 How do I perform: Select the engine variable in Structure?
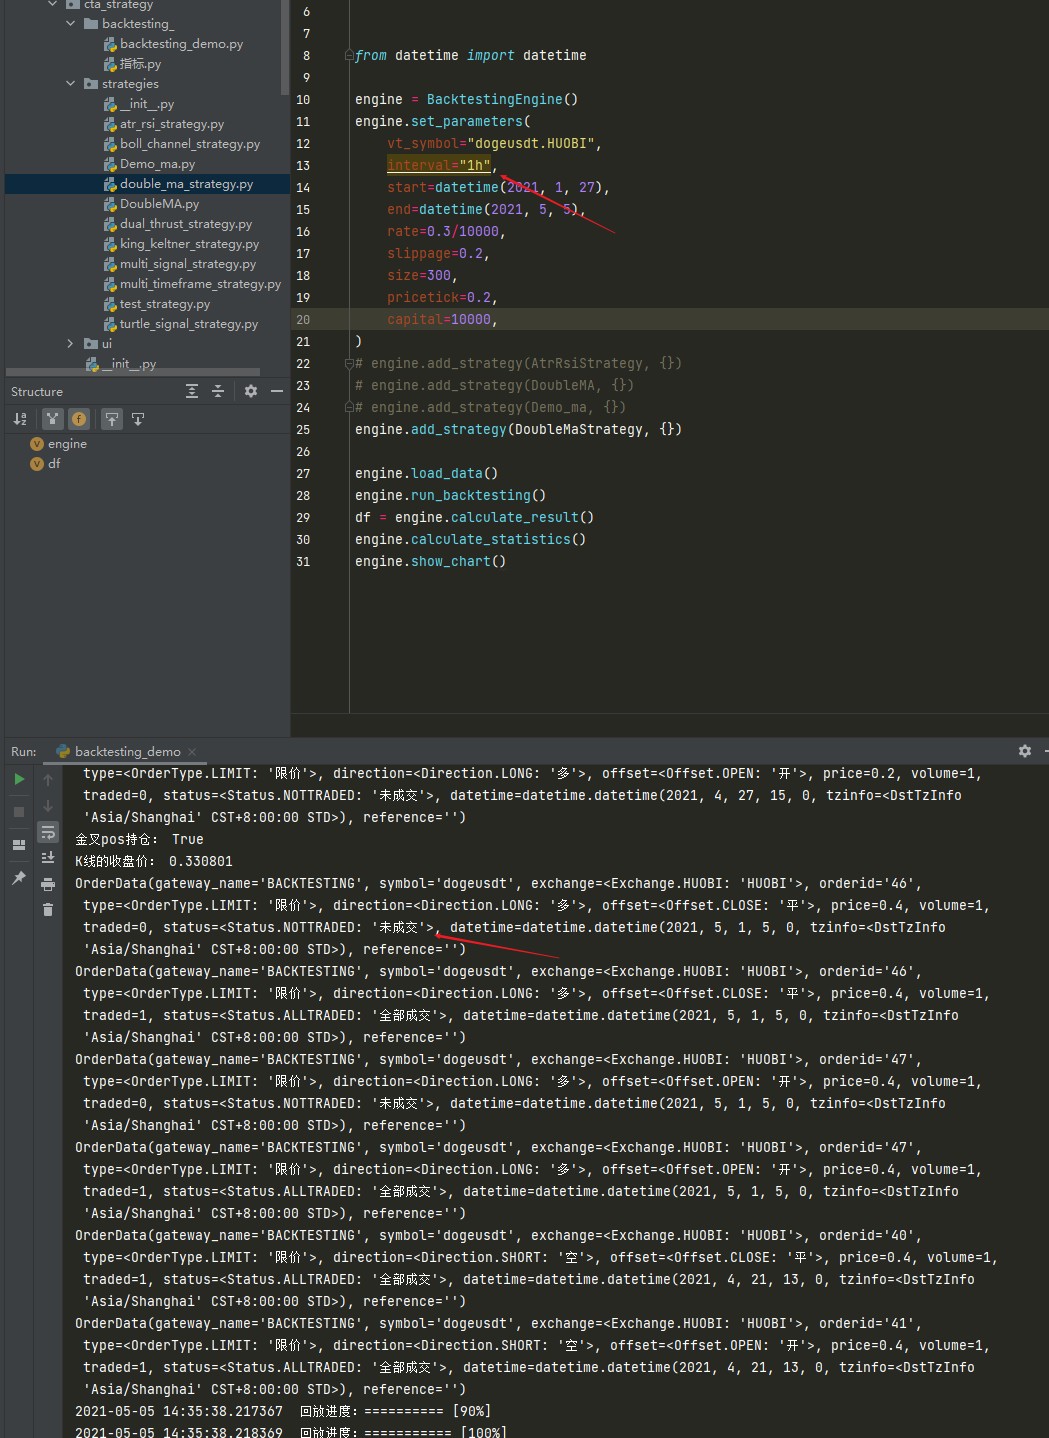[59, 444]
